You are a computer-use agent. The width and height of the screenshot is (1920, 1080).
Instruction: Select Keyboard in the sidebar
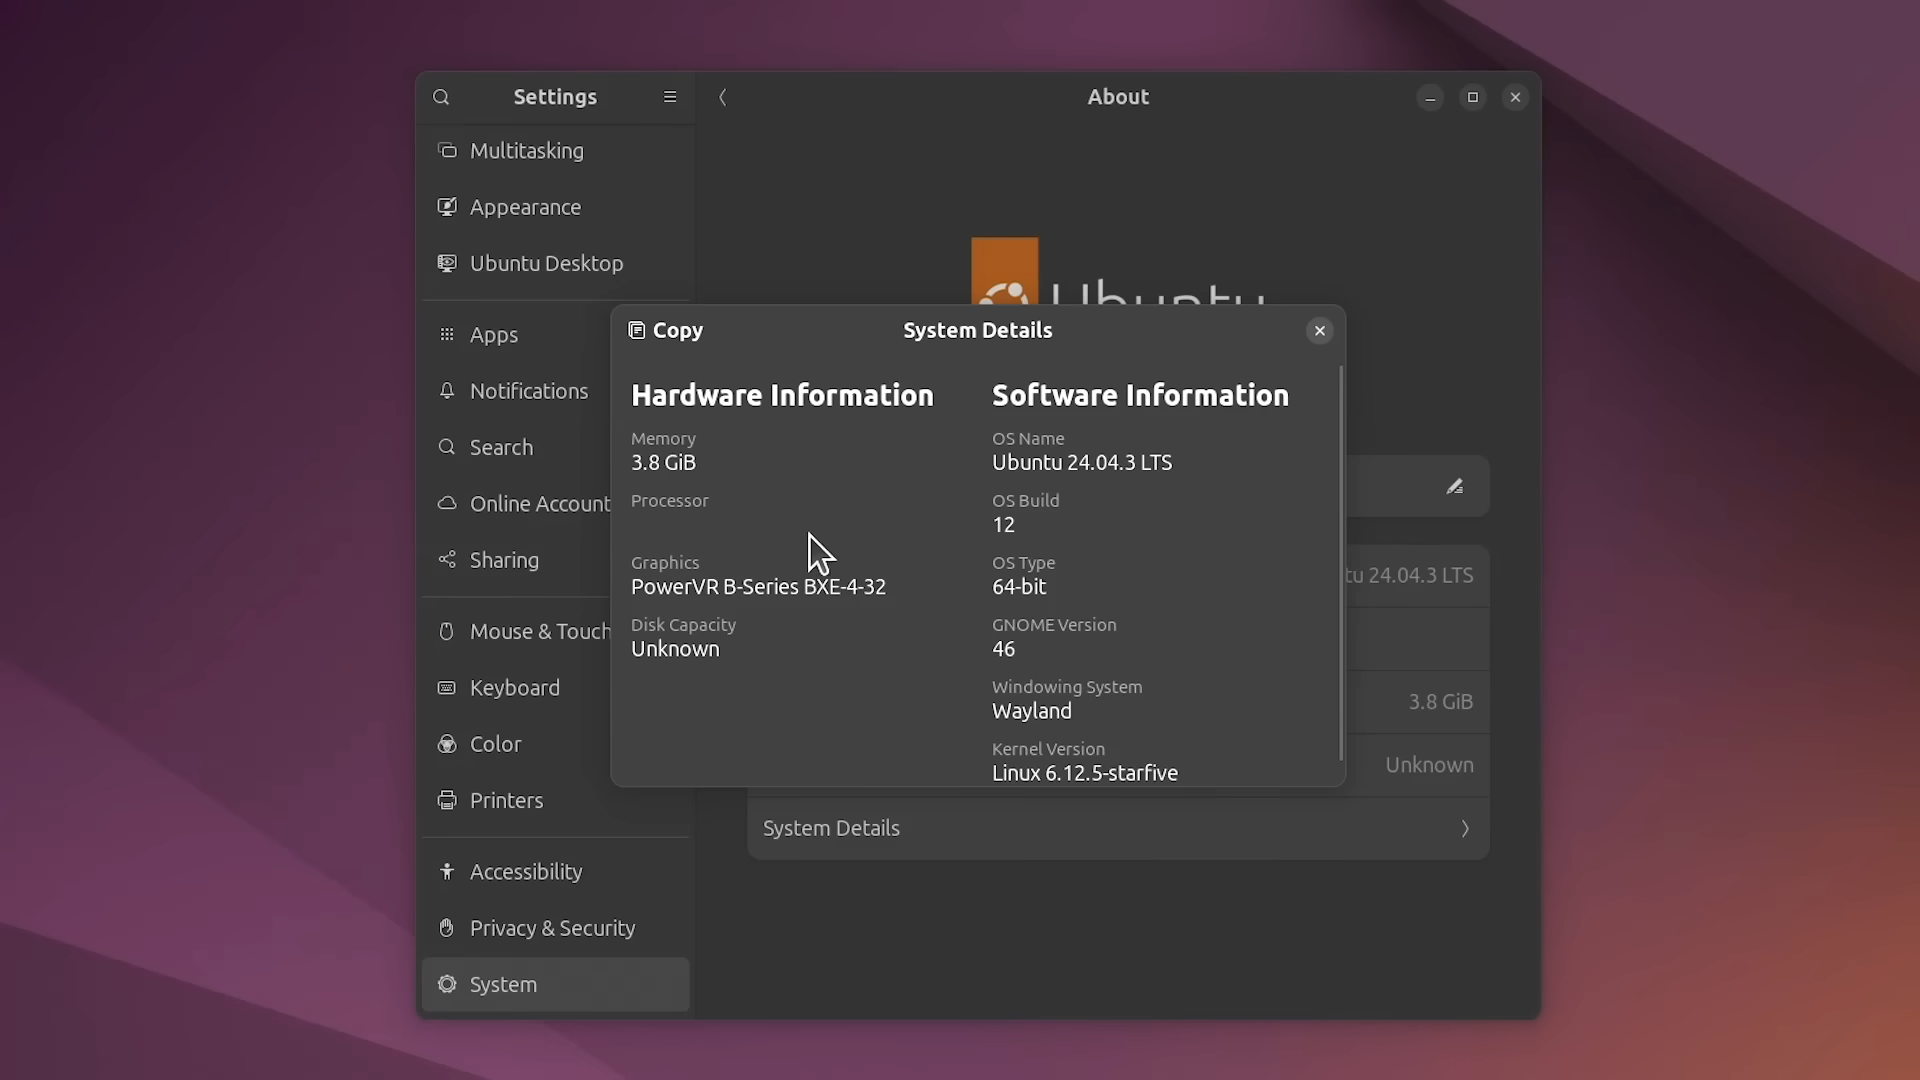click(x=514, y=688)
